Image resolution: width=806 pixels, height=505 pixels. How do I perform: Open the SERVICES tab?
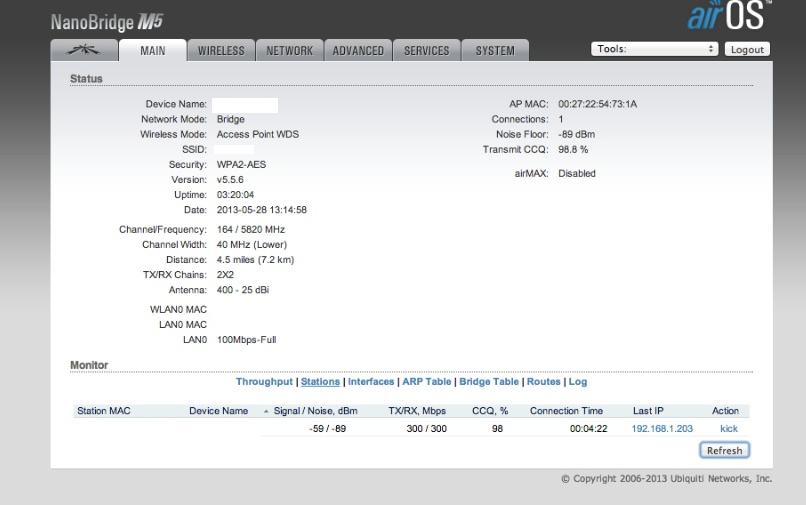(427, 51)
